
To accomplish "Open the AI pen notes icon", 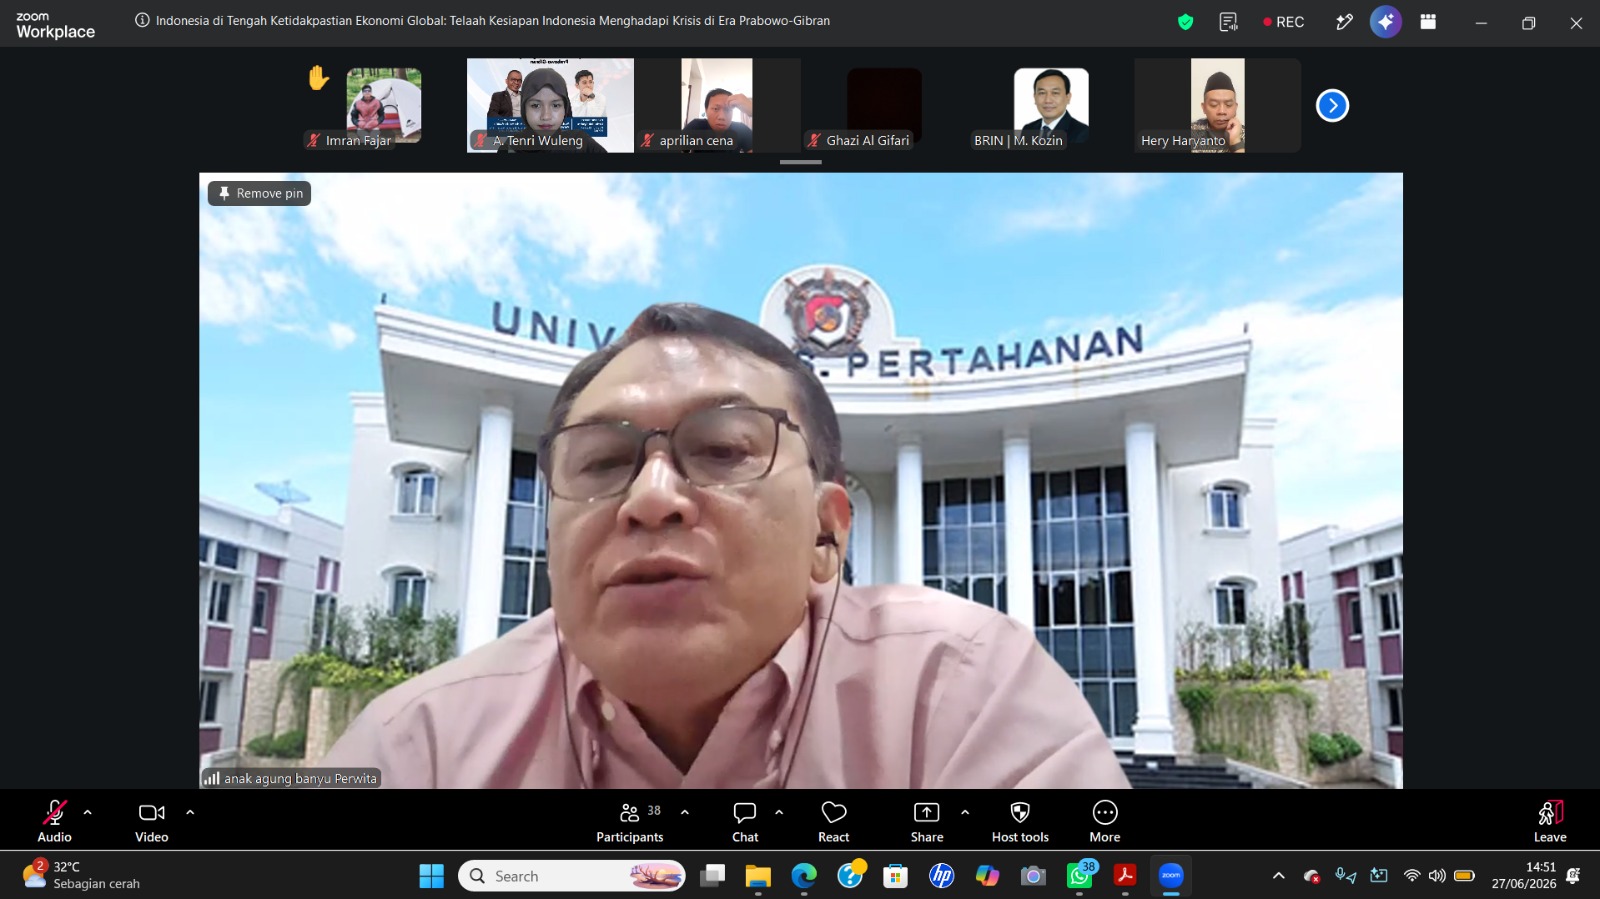I will [1344, 22].
